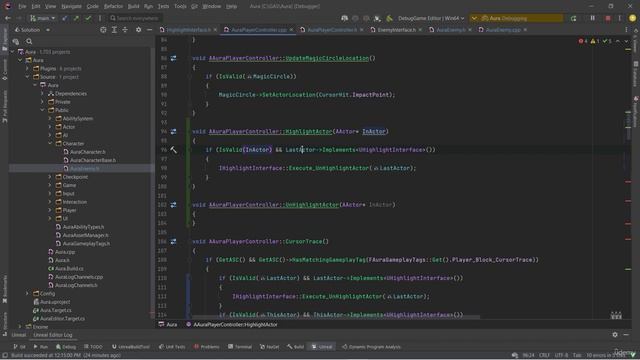This screenshot has height=360, width=640.
Task: Open Solution panel settings gear
Action: coord(139,30)
